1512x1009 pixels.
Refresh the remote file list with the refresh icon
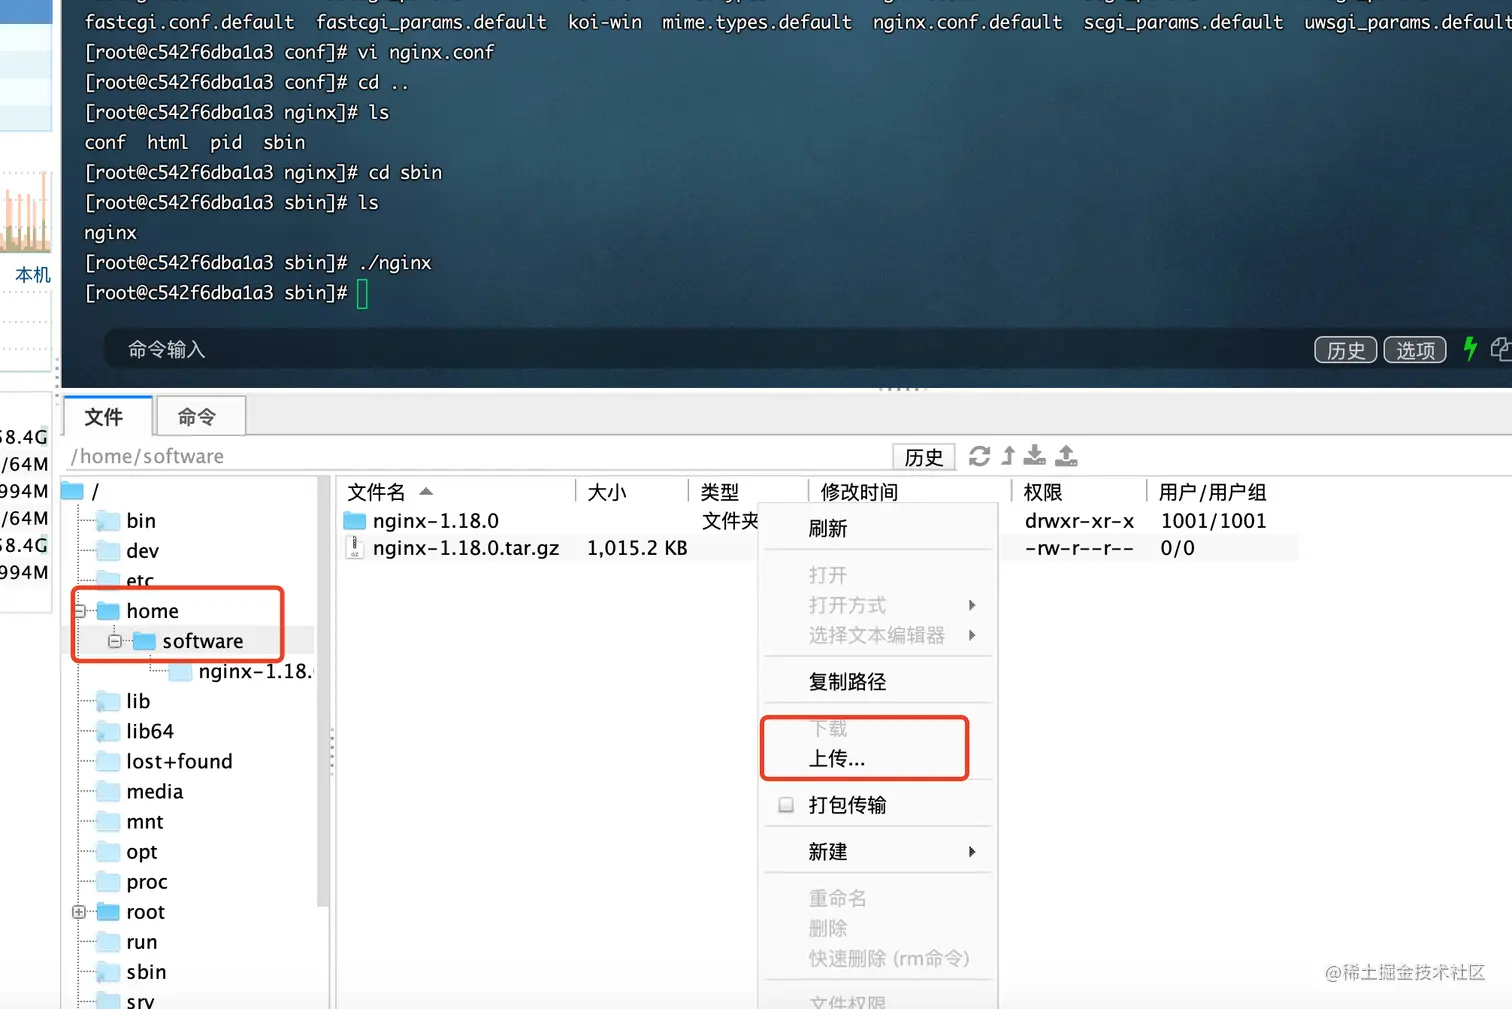(x=979, y=456)
